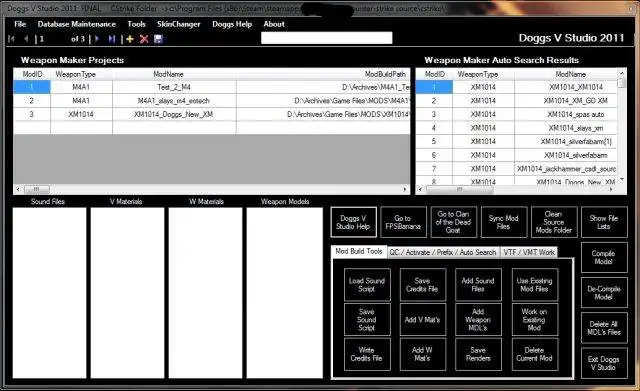This screenshot has height=391, width=640.
Task: Click the Save Renders button
Action: 478,354
